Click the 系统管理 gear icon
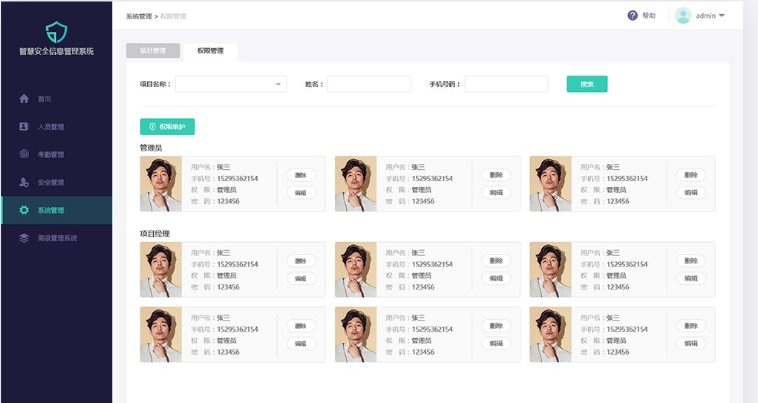Image resolution: width=758 pixels, height=403 pixels. coord(24,210)
